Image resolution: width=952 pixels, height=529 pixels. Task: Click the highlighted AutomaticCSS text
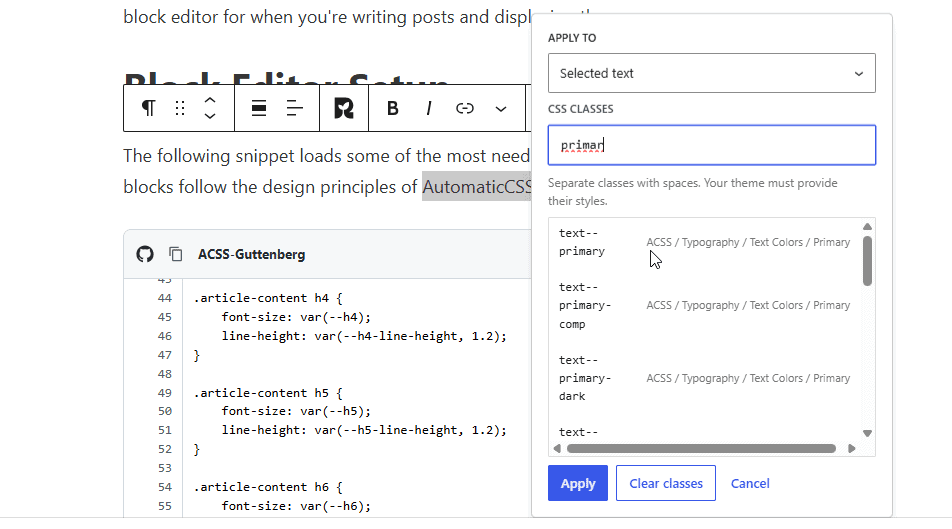(x=477, y=186)
